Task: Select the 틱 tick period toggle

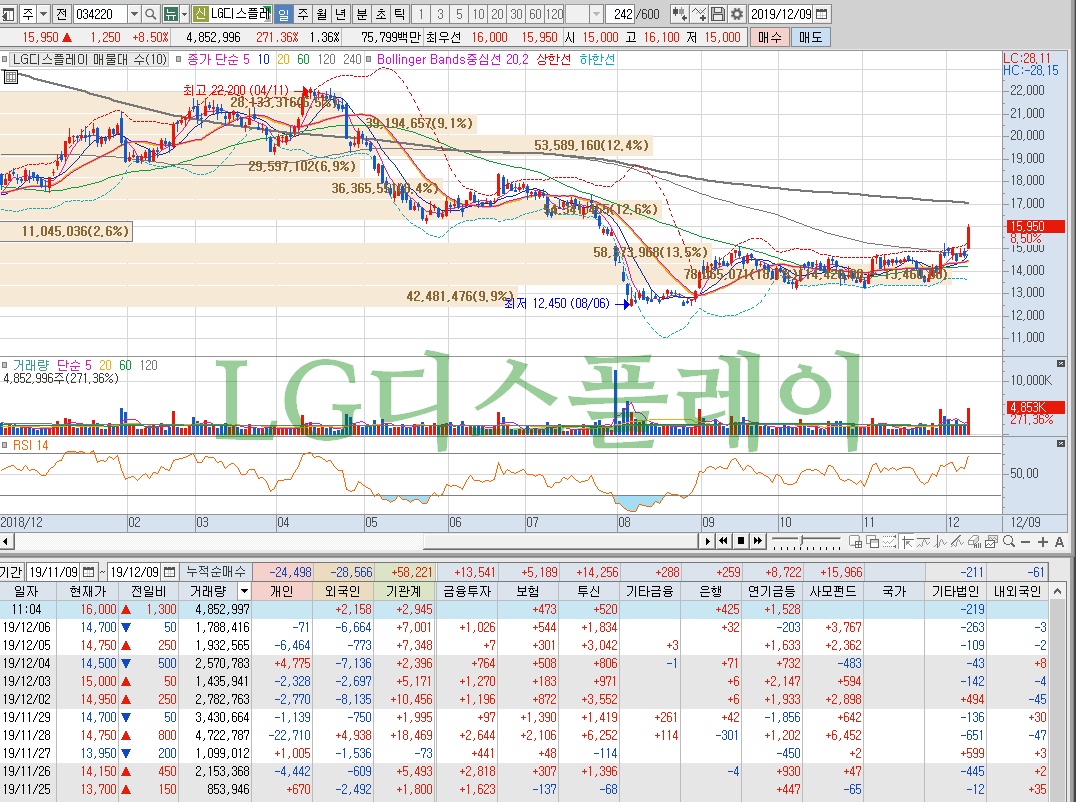Action: (x=400, y=14)
